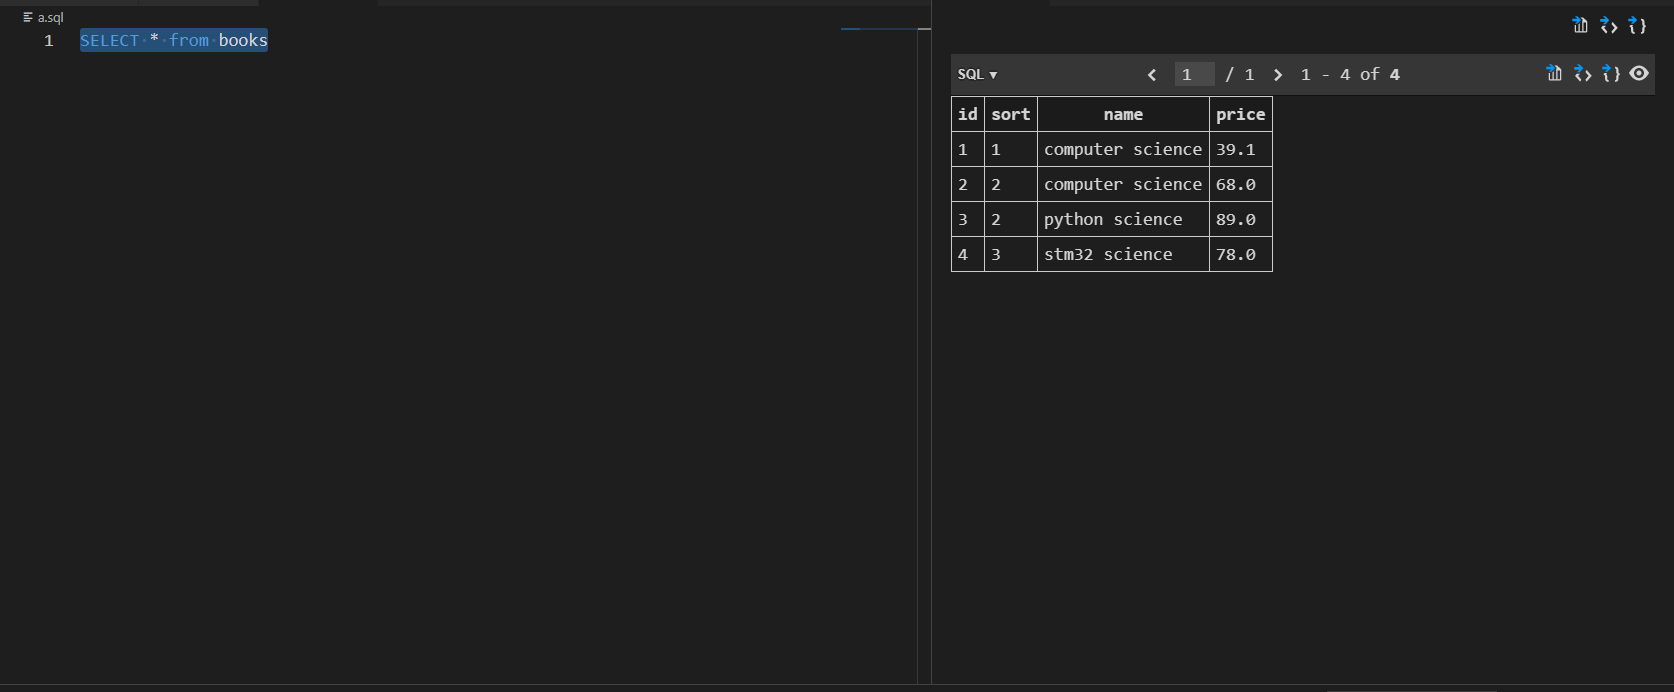Screen dimensions: 1674x692
Task: Open the SQL dropdown in the results toolbar
Action: (x=977, y=75)
